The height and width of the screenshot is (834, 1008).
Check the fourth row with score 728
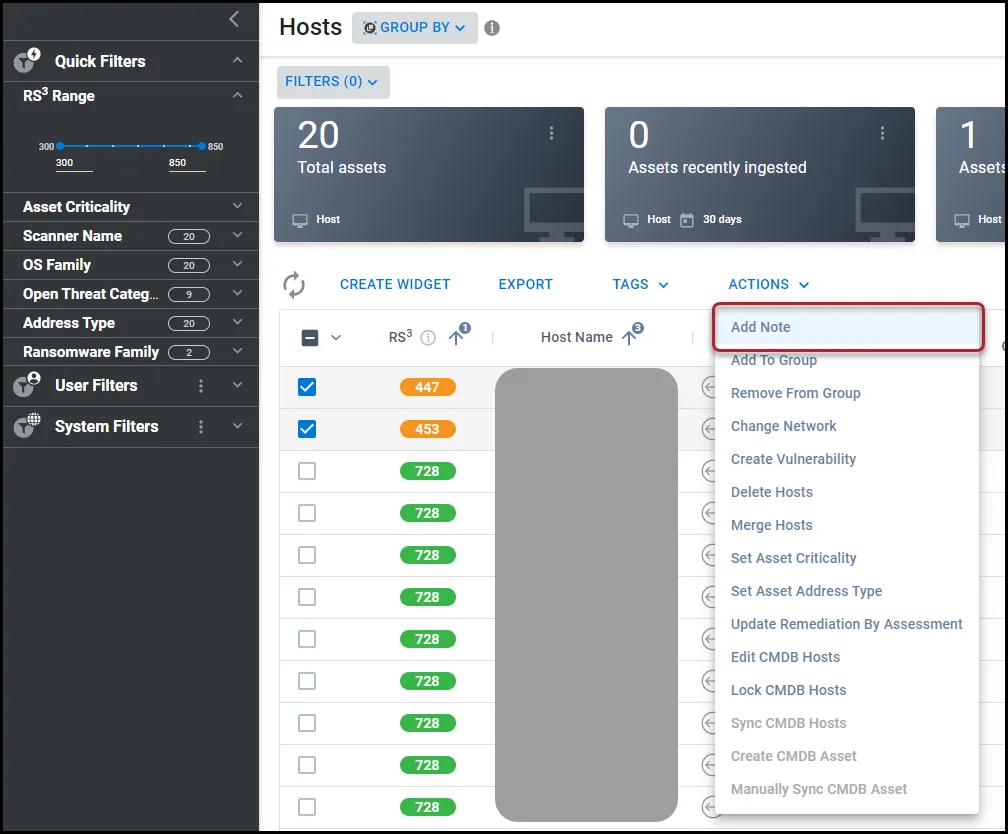(x=307, y=597)
